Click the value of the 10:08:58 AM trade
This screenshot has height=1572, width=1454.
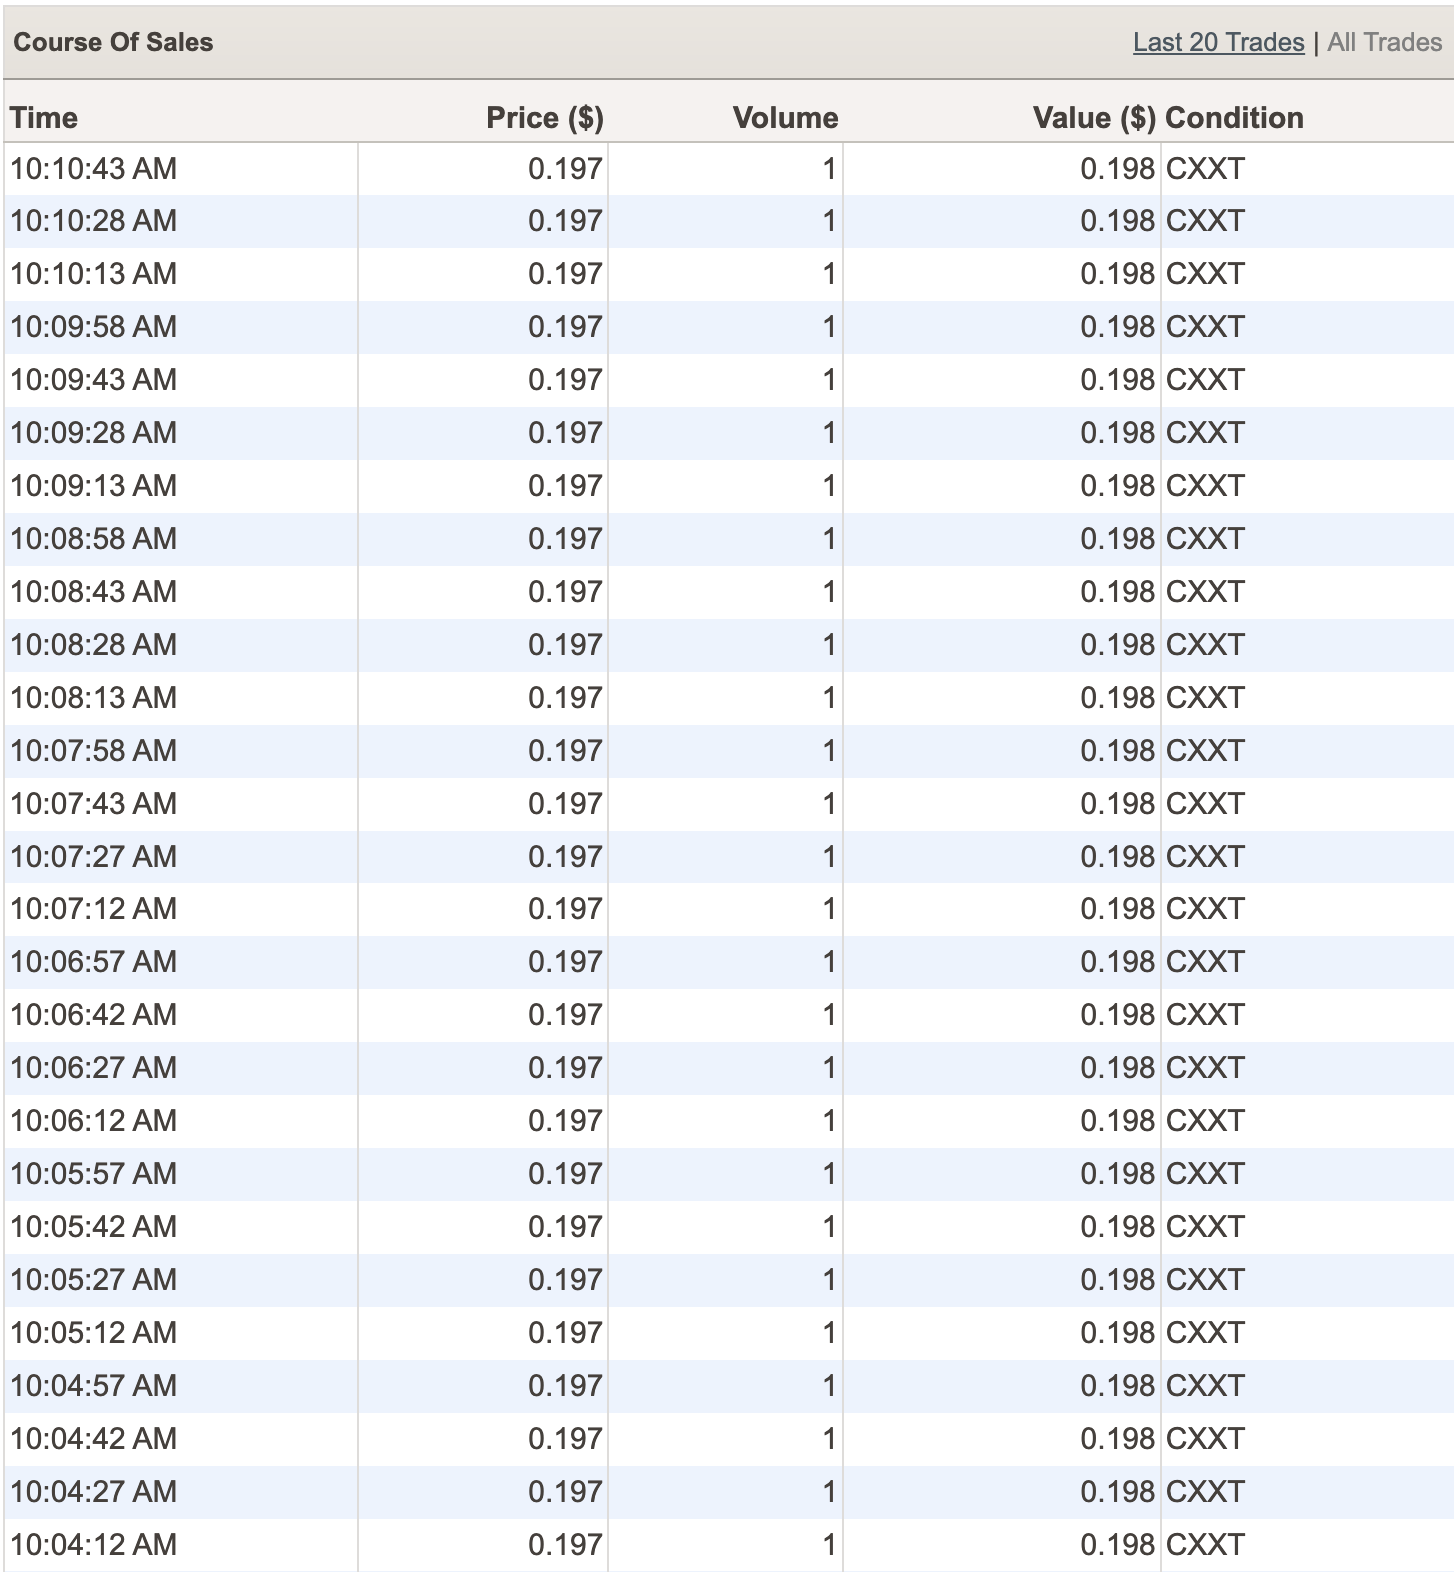point(1117,539)
